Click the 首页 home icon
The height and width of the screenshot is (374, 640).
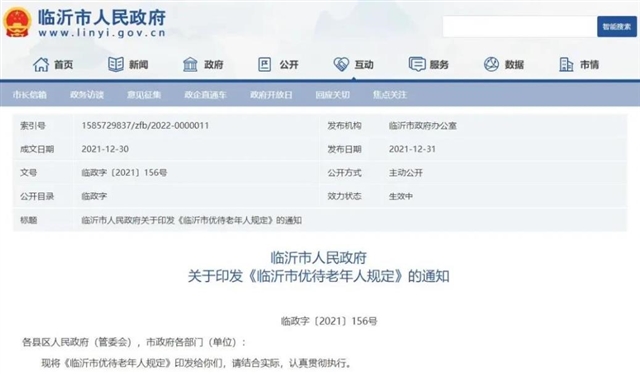pyautogui.click(x=41, y=65)
